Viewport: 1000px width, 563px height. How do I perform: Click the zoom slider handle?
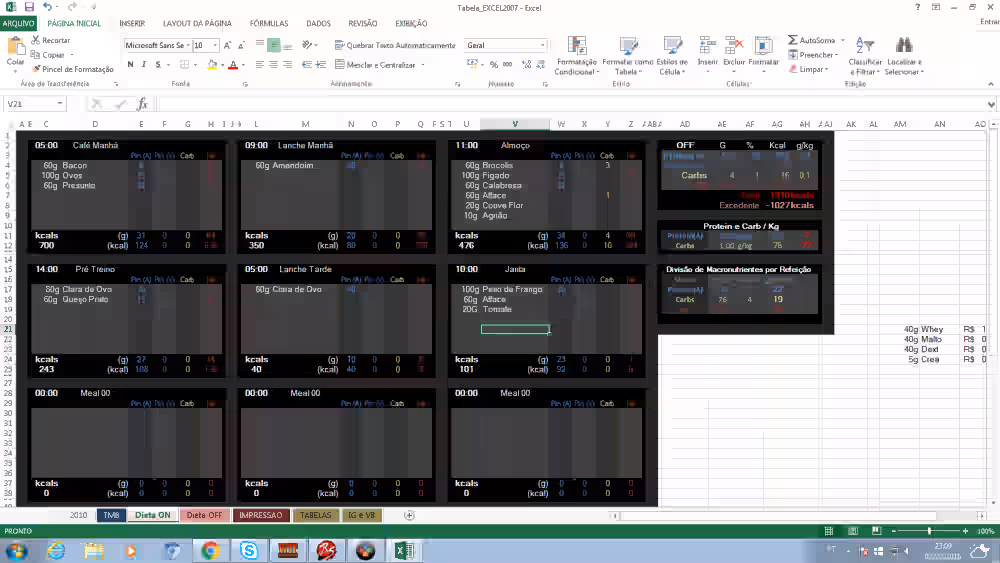point(929,530)
